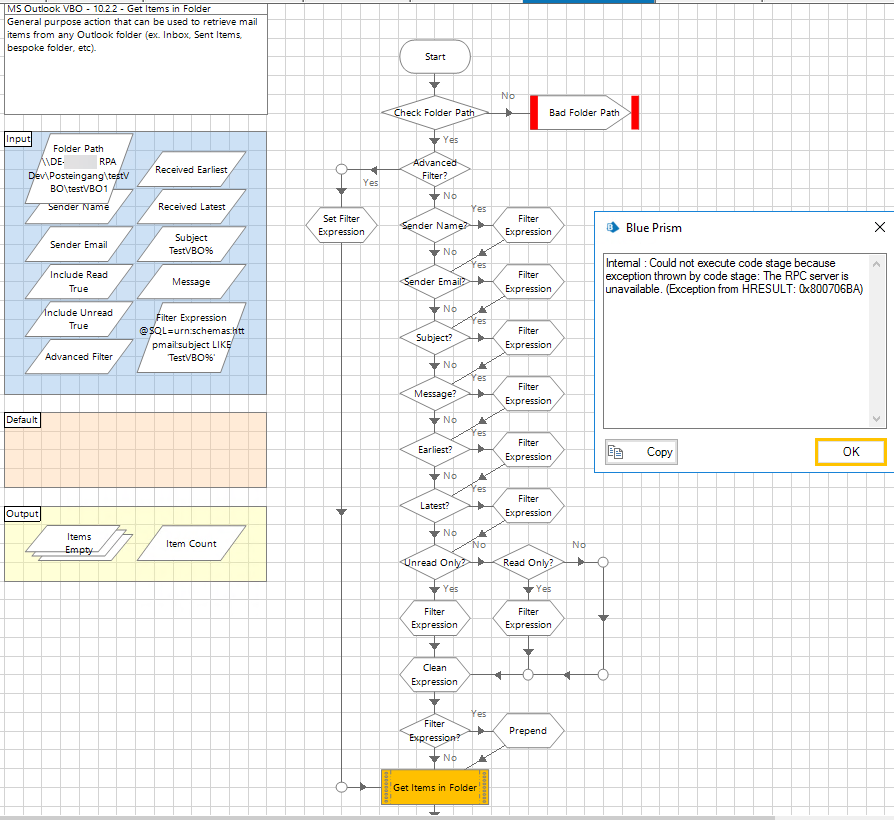The height and width of the screenshot is (820, 894).
Task: Select the Filter Expression? decision stage
Action: click(434, 730)
